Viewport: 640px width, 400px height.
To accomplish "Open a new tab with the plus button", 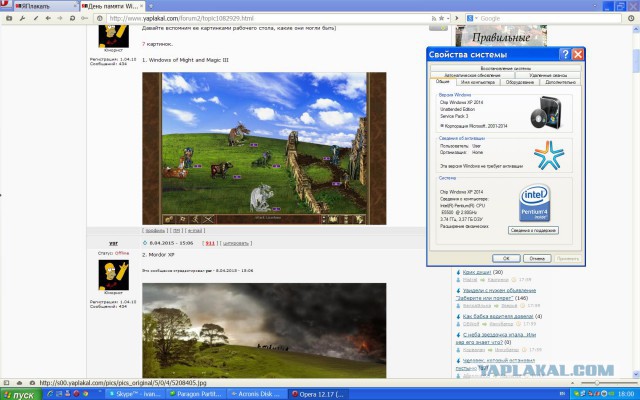I will point(151,6).
